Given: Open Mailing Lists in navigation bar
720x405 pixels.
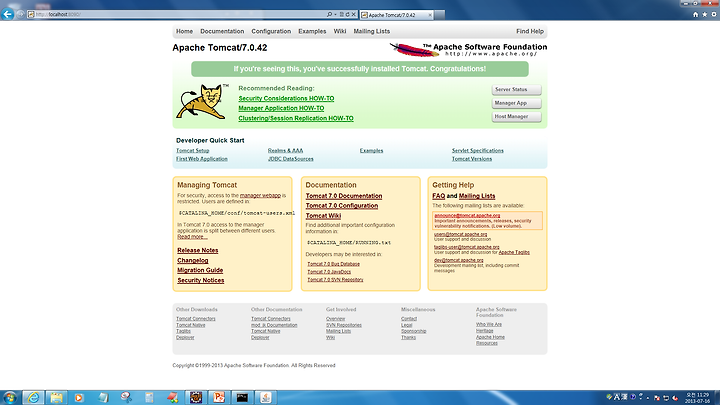Looking at the screenshot, I should tap(371, 31).
